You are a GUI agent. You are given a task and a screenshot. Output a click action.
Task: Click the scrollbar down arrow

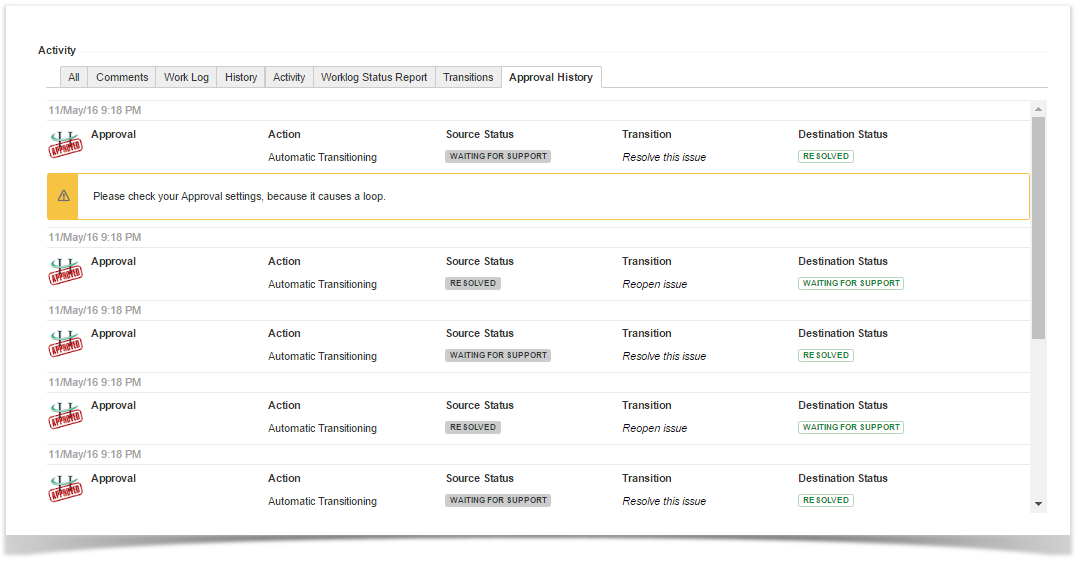(x=1038, y=504)
